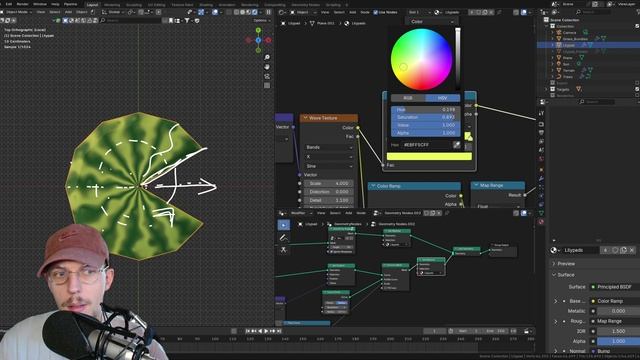
Task: Open the Select menu in the 3D viewport header
Action: click(x=54, y=12)
